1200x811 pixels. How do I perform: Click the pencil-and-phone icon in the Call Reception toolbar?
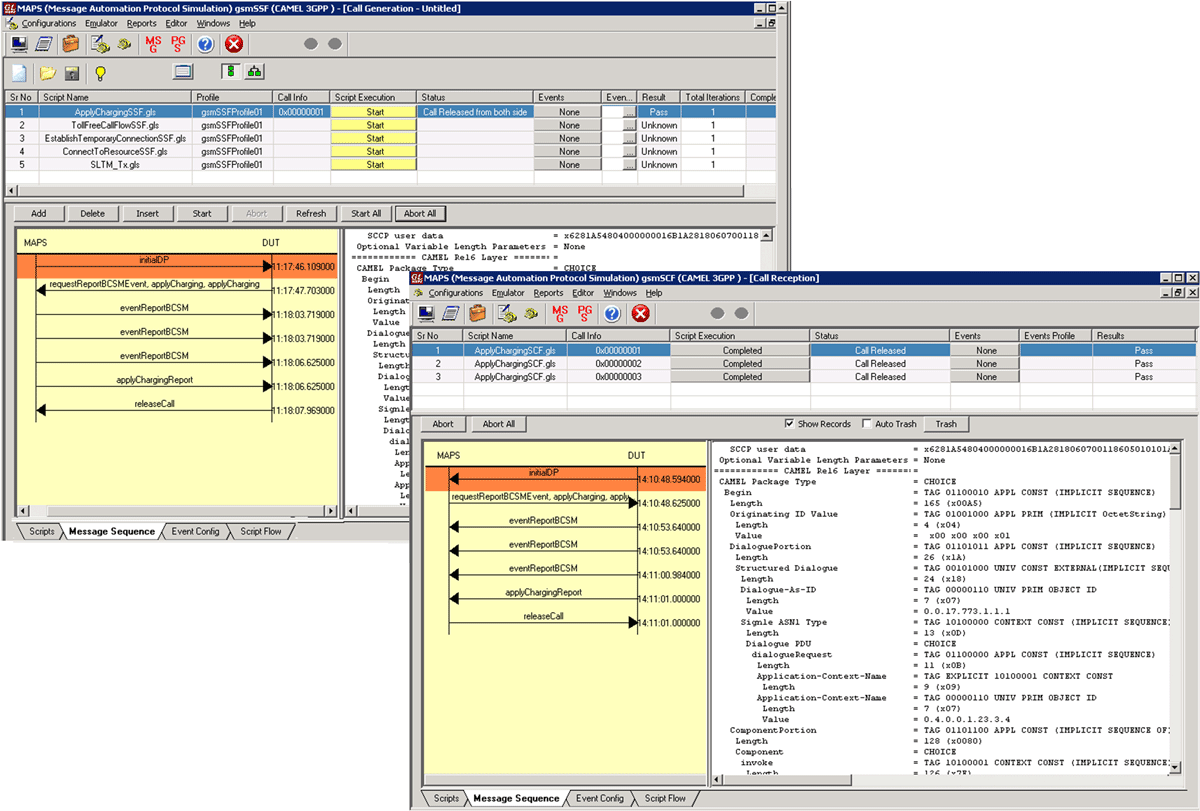pyautogui.click(x=507, y=314)
